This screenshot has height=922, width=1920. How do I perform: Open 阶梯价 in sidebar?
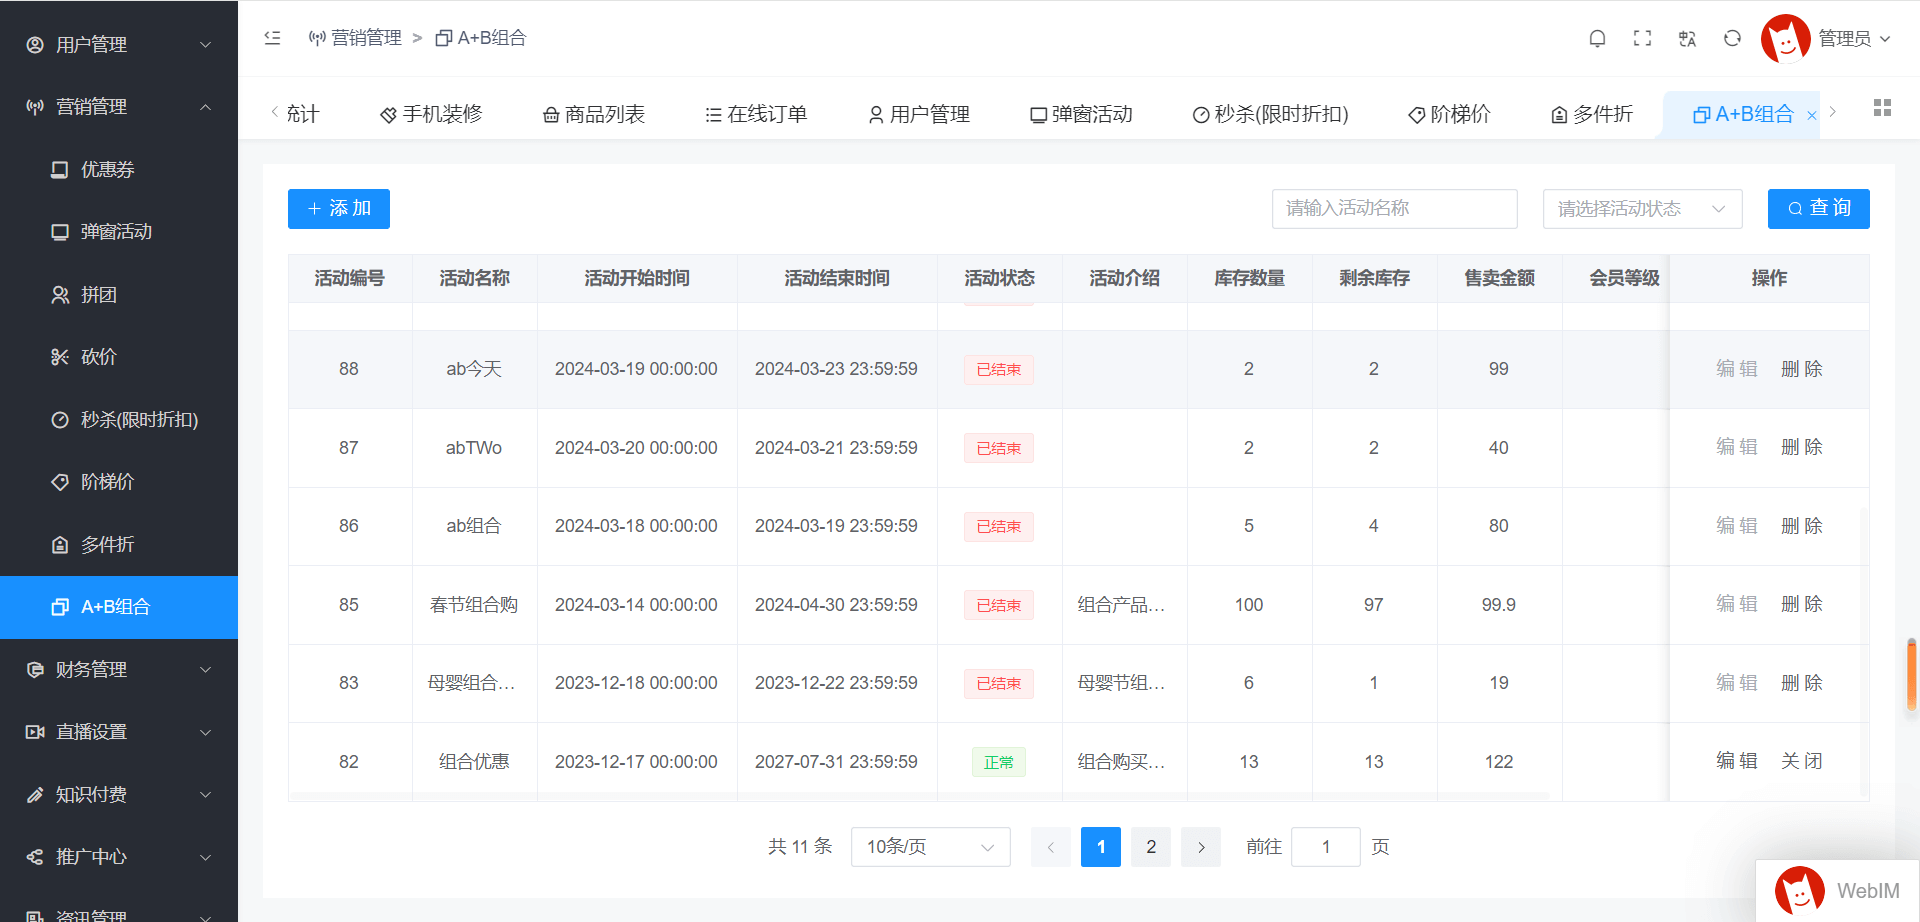(x=119, y=482)
